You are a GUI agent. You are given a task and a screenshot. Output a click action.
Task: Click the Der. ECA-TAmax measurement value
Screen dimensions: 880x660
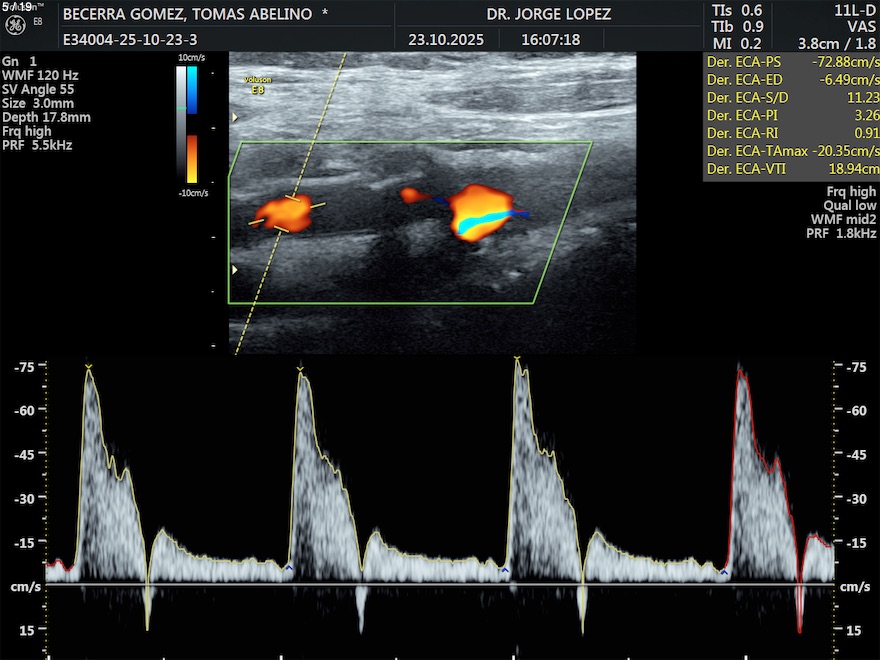coord(841,152)
